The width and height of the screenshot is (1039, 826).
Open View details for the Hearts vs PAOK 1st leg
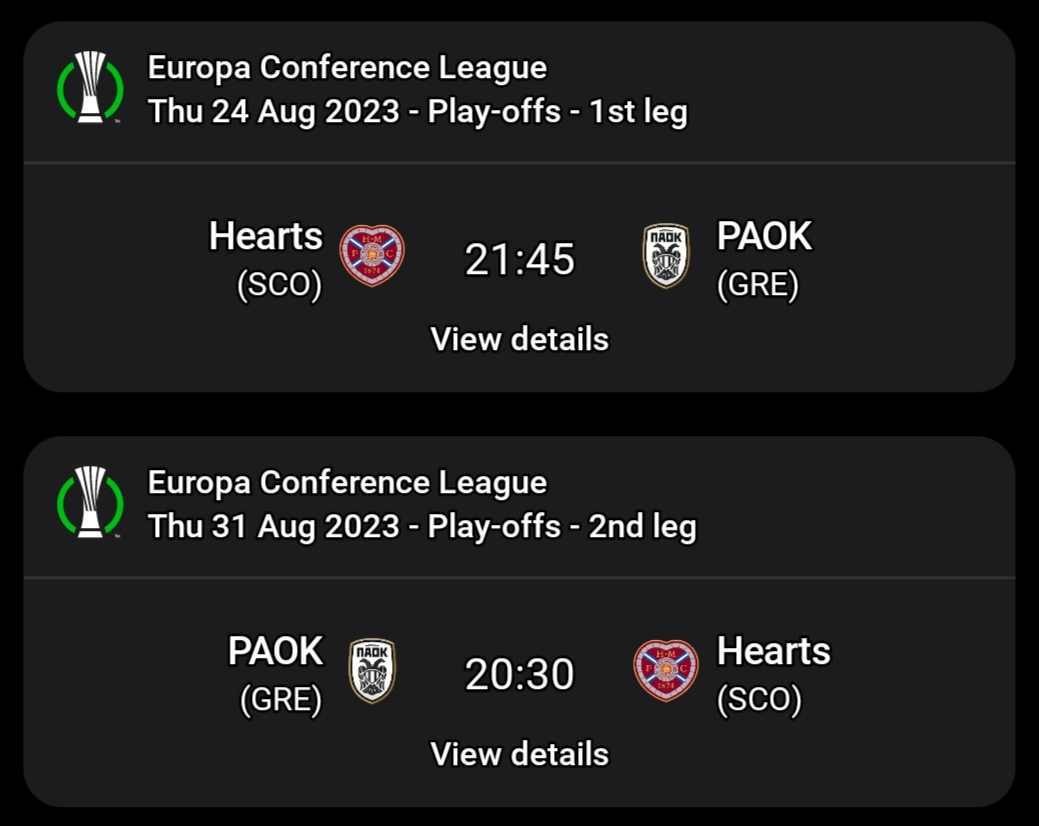click(x=519, y=339)
